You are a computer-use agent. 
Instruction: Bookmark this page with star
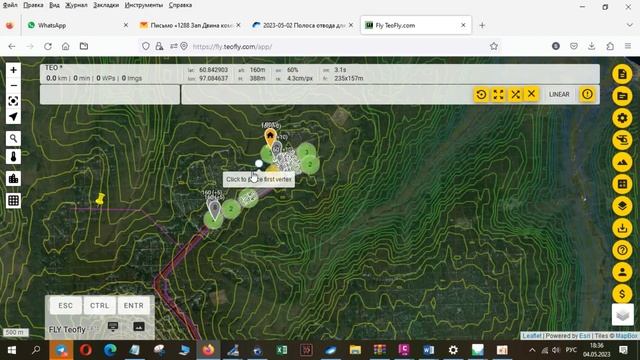tap(494, 47)
